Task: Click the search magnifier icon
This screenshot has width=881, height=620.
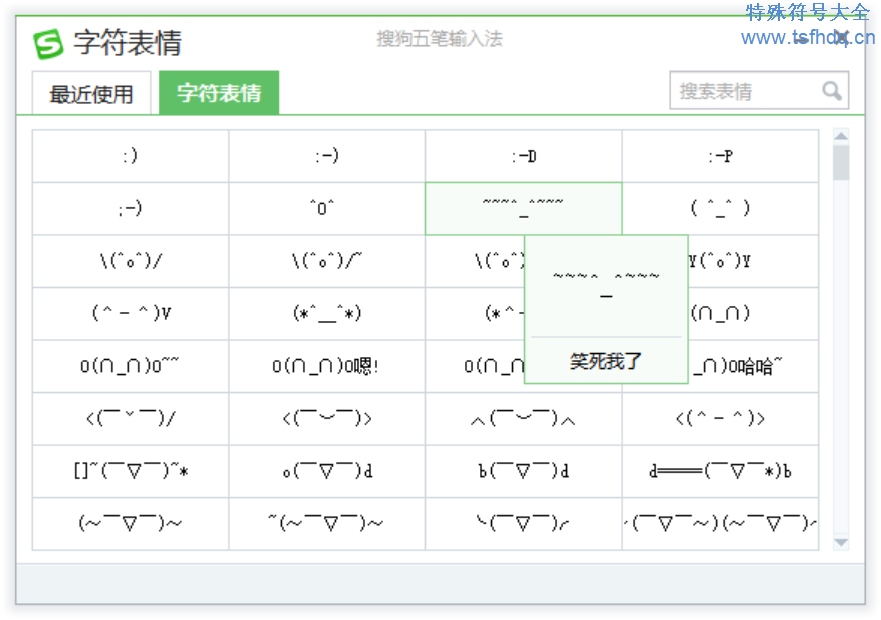Action: pos(832,90)
